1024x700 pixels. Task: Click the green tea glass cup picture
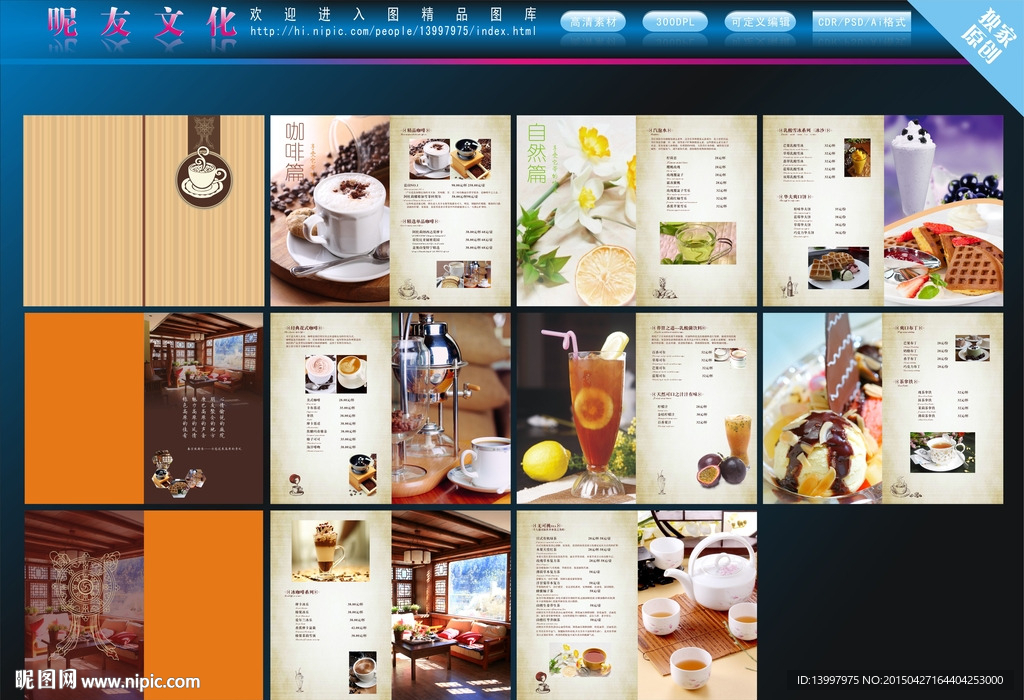point(697,244)
